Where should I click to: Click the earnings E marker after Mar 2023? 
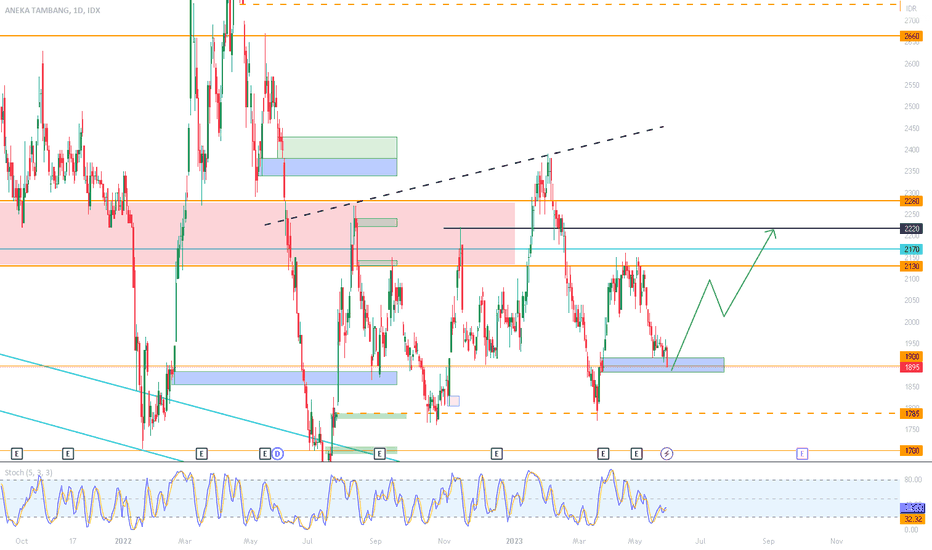(x=603, y=454)
